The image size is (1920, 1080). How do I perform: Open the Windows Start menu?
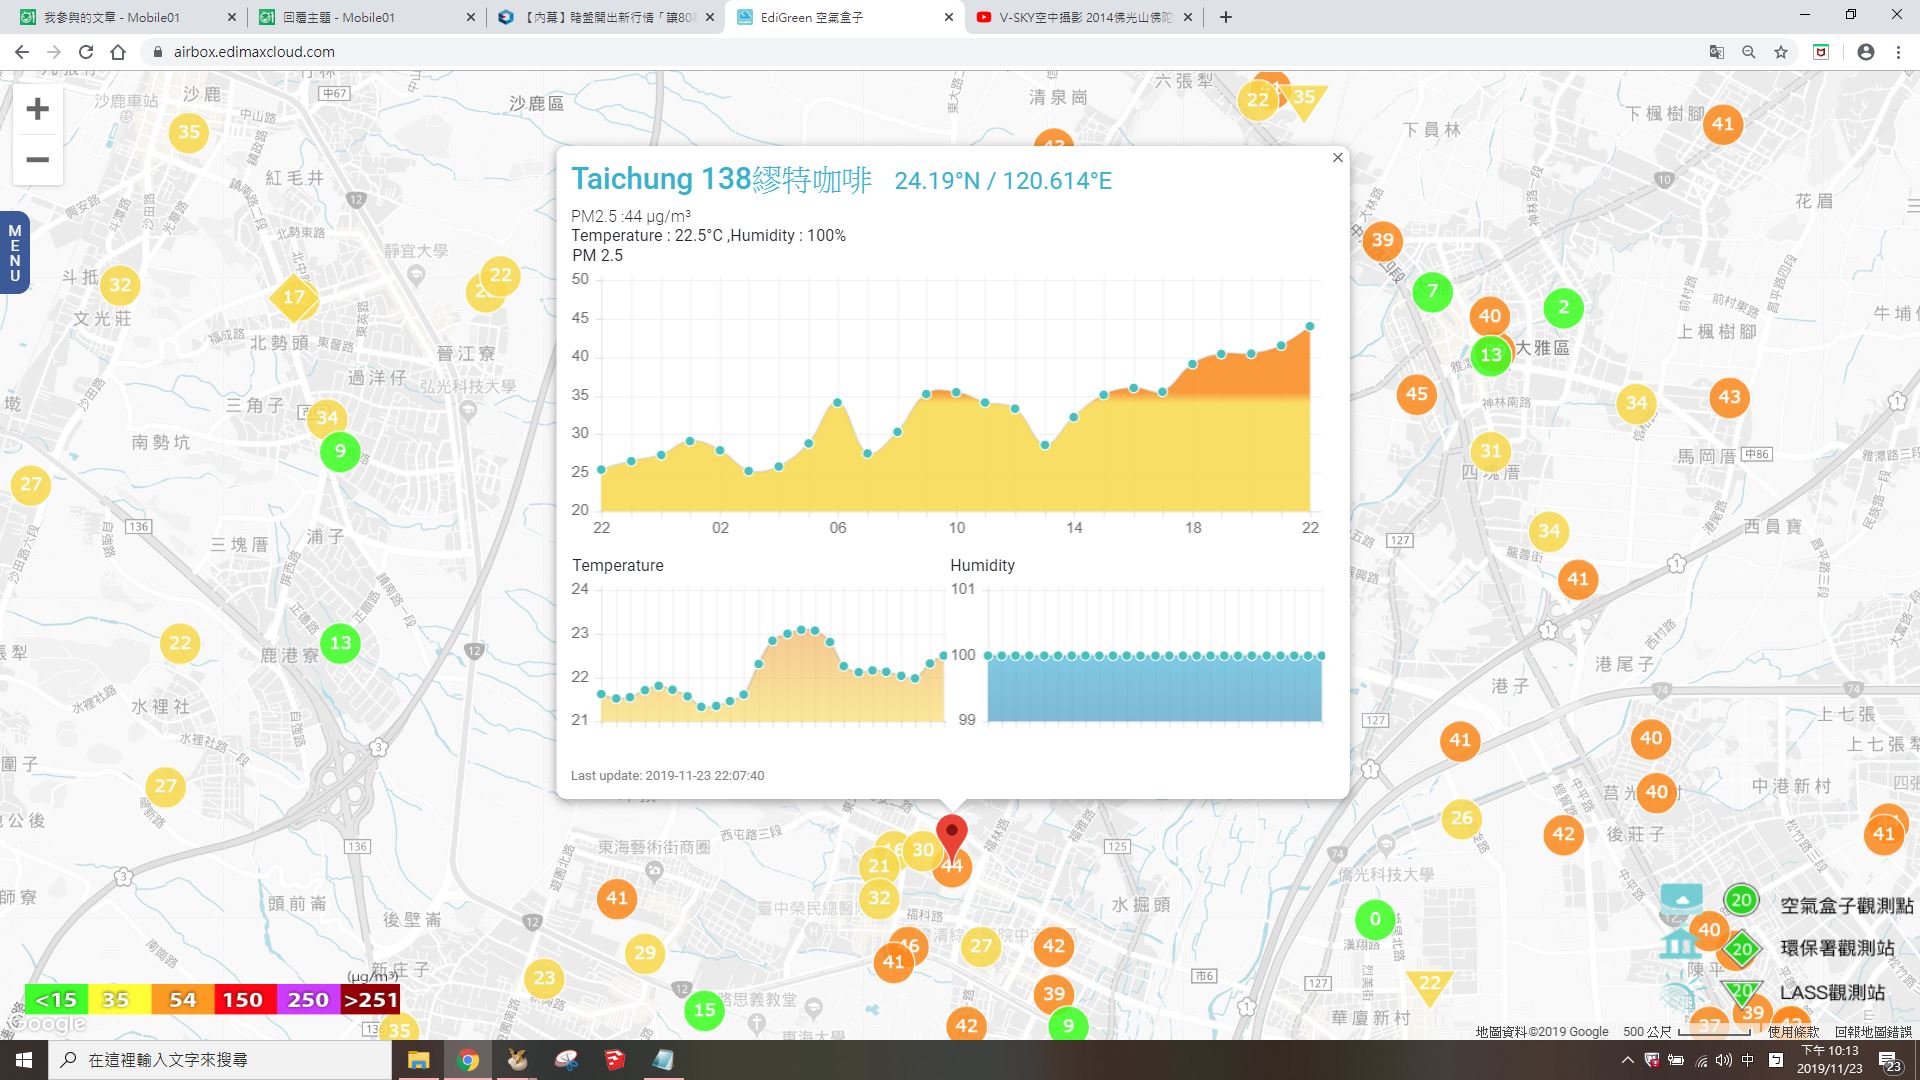[24, 1060]
